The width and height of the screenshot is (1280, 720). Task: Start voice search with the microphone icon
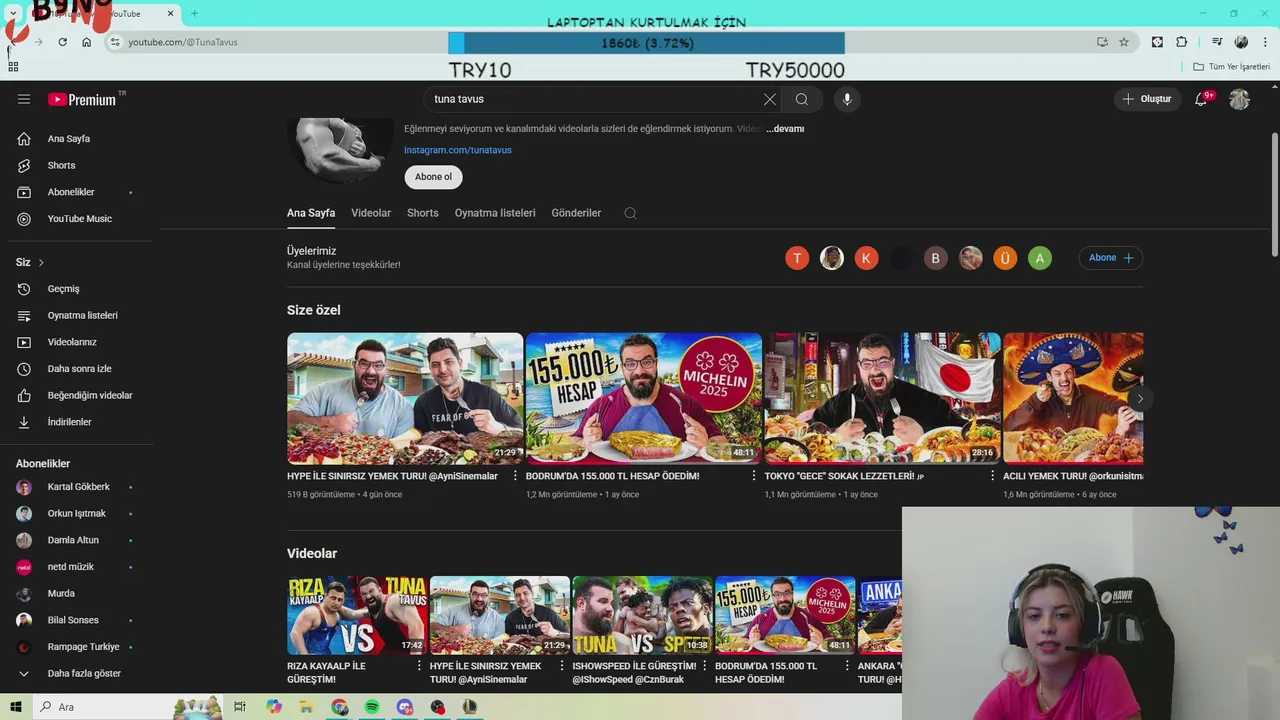(x=847, y=99)
